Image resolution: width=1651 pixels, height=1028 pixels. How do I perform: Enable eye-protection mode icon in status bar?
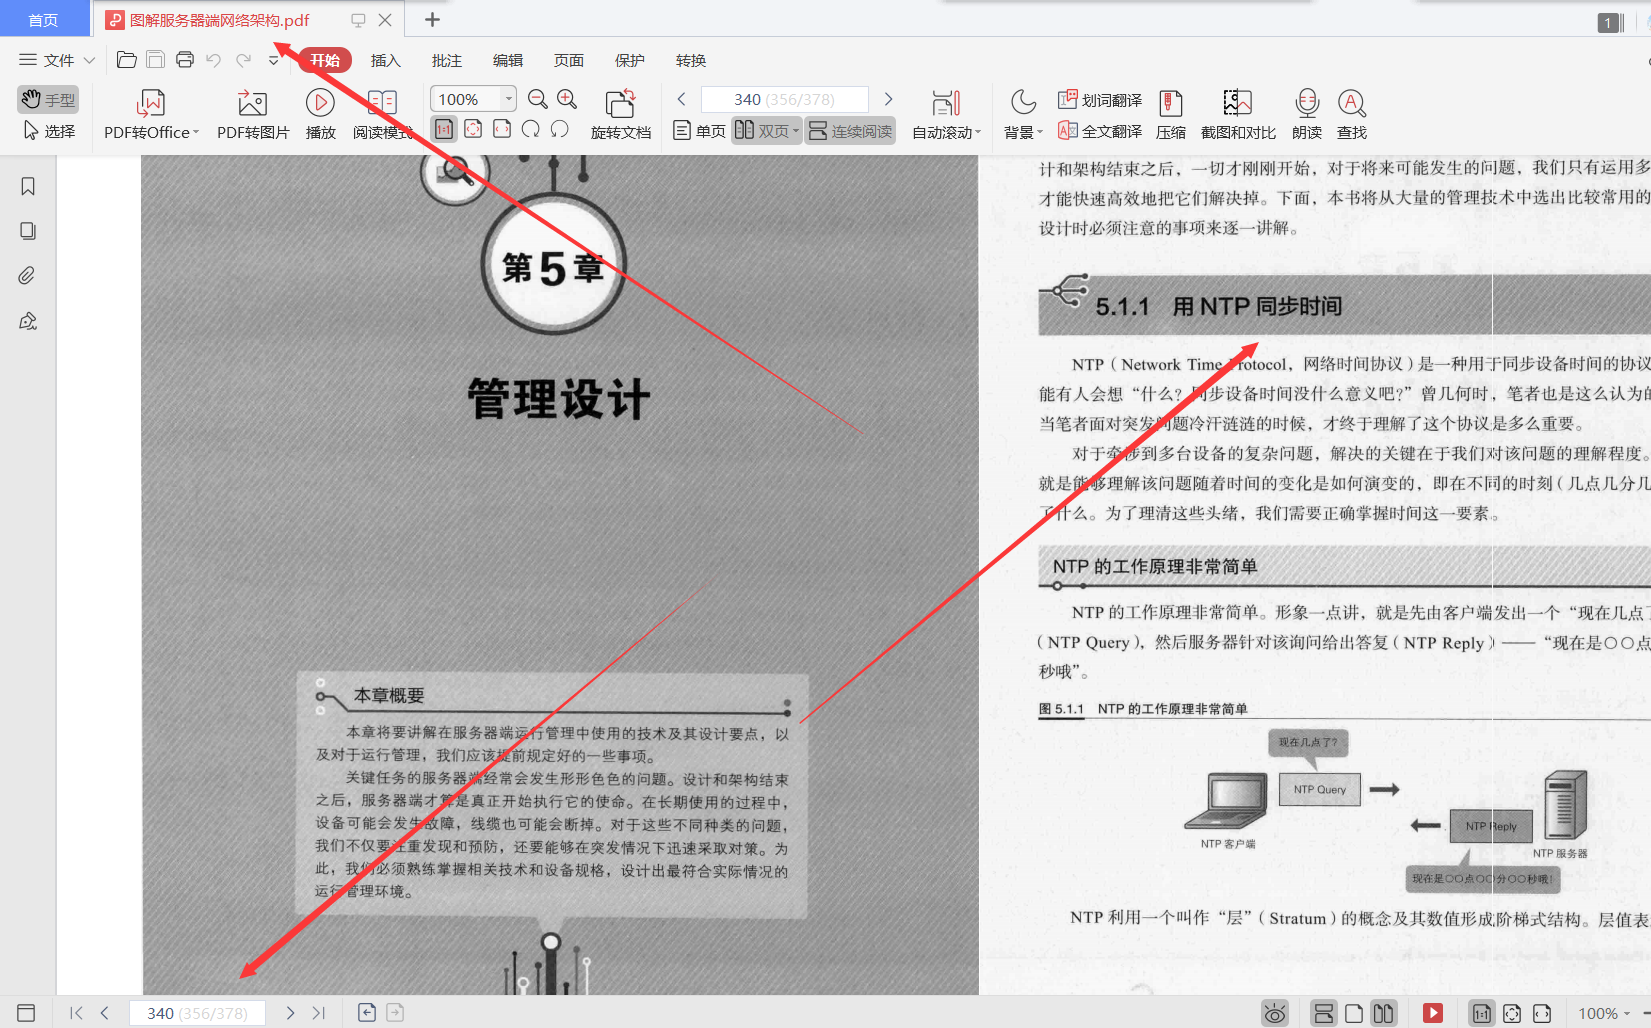coord(1275,1013)
